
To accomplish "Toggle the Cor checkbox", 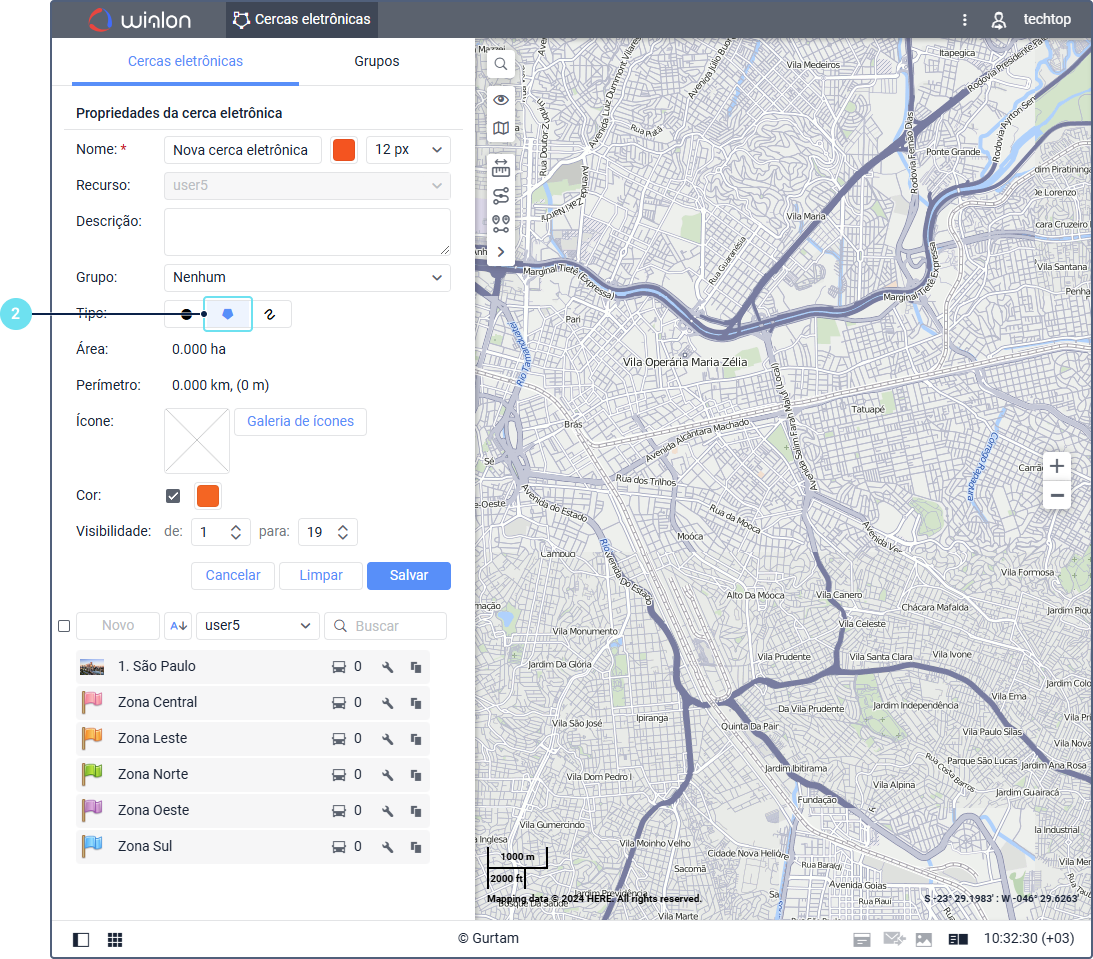I will (173, 496).
